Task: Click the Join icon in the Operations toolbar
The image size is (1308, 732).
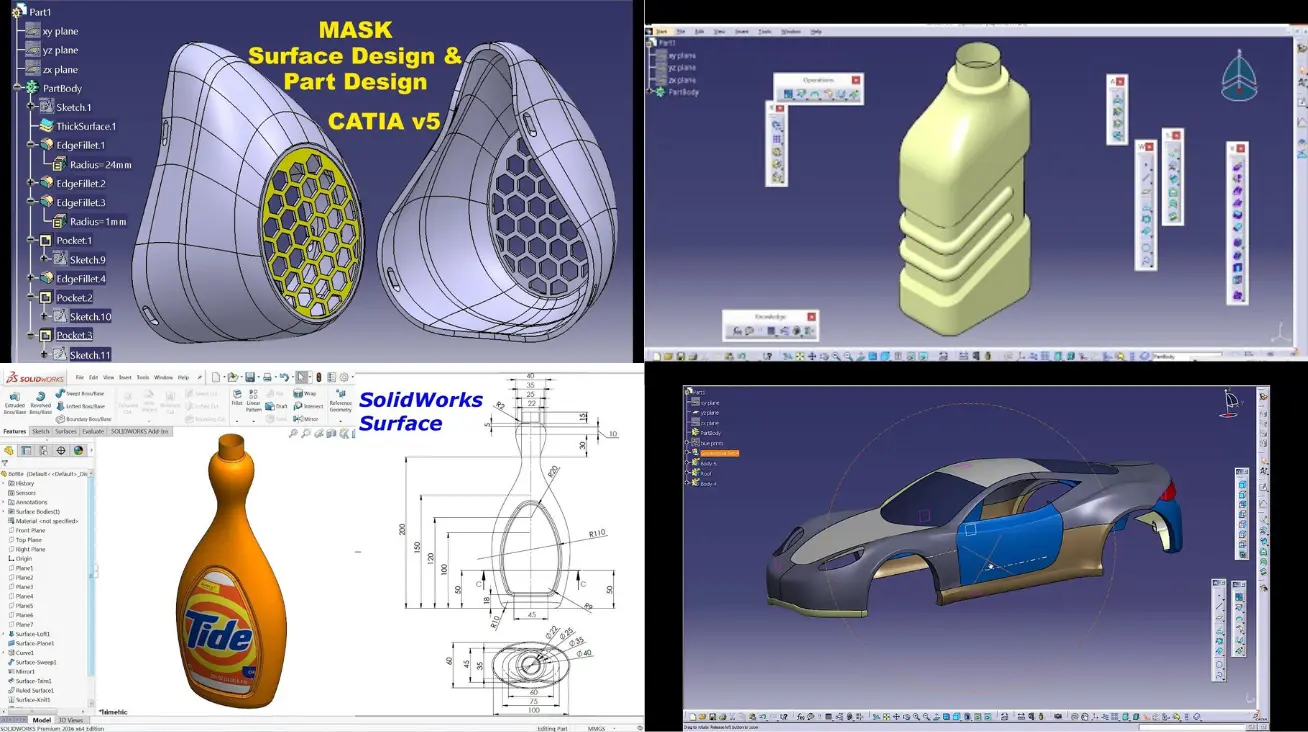Action: 789,95
